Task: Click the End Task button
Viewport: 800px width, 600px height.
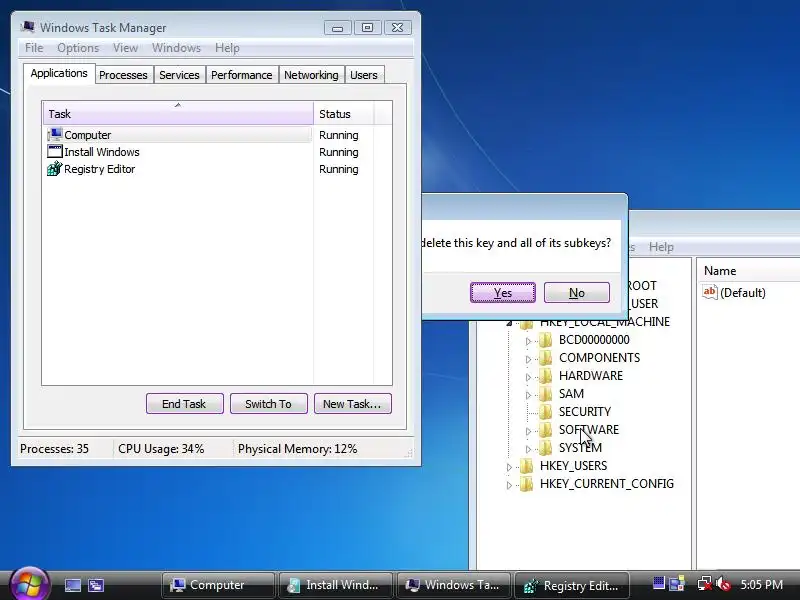Action: [x=184, y=404]
